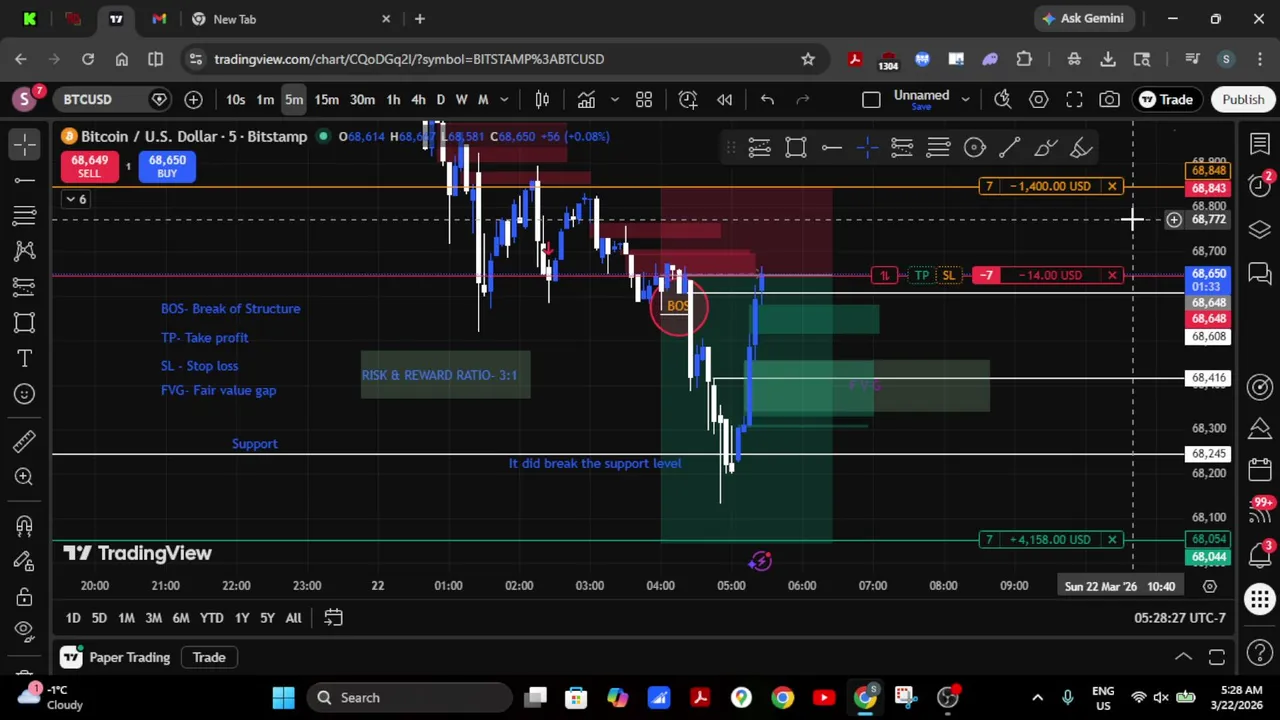Screen dimensions: 1280x720
Task: Open the patterns drawing tool
Action: click(25, 251)
